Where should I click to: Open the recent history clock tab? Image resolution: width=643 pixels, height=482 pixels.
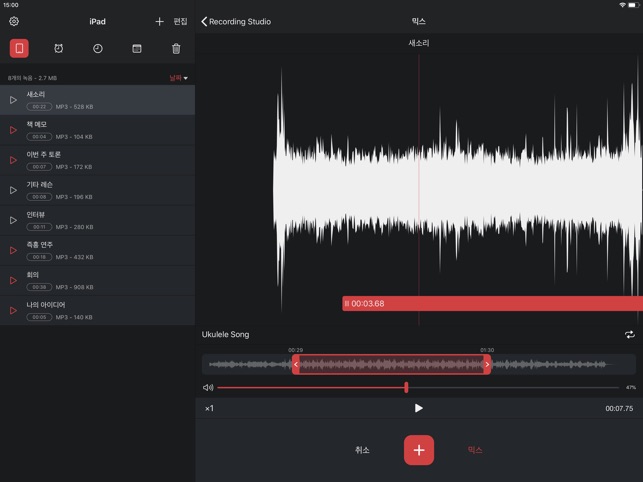point(98,48)
